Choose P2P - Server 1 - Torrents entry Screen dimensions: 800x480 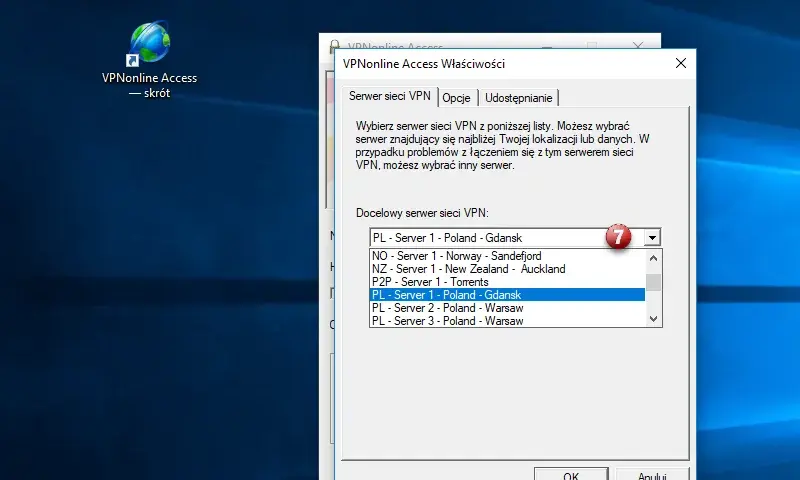pyautogui.click(x=507, y=282)
